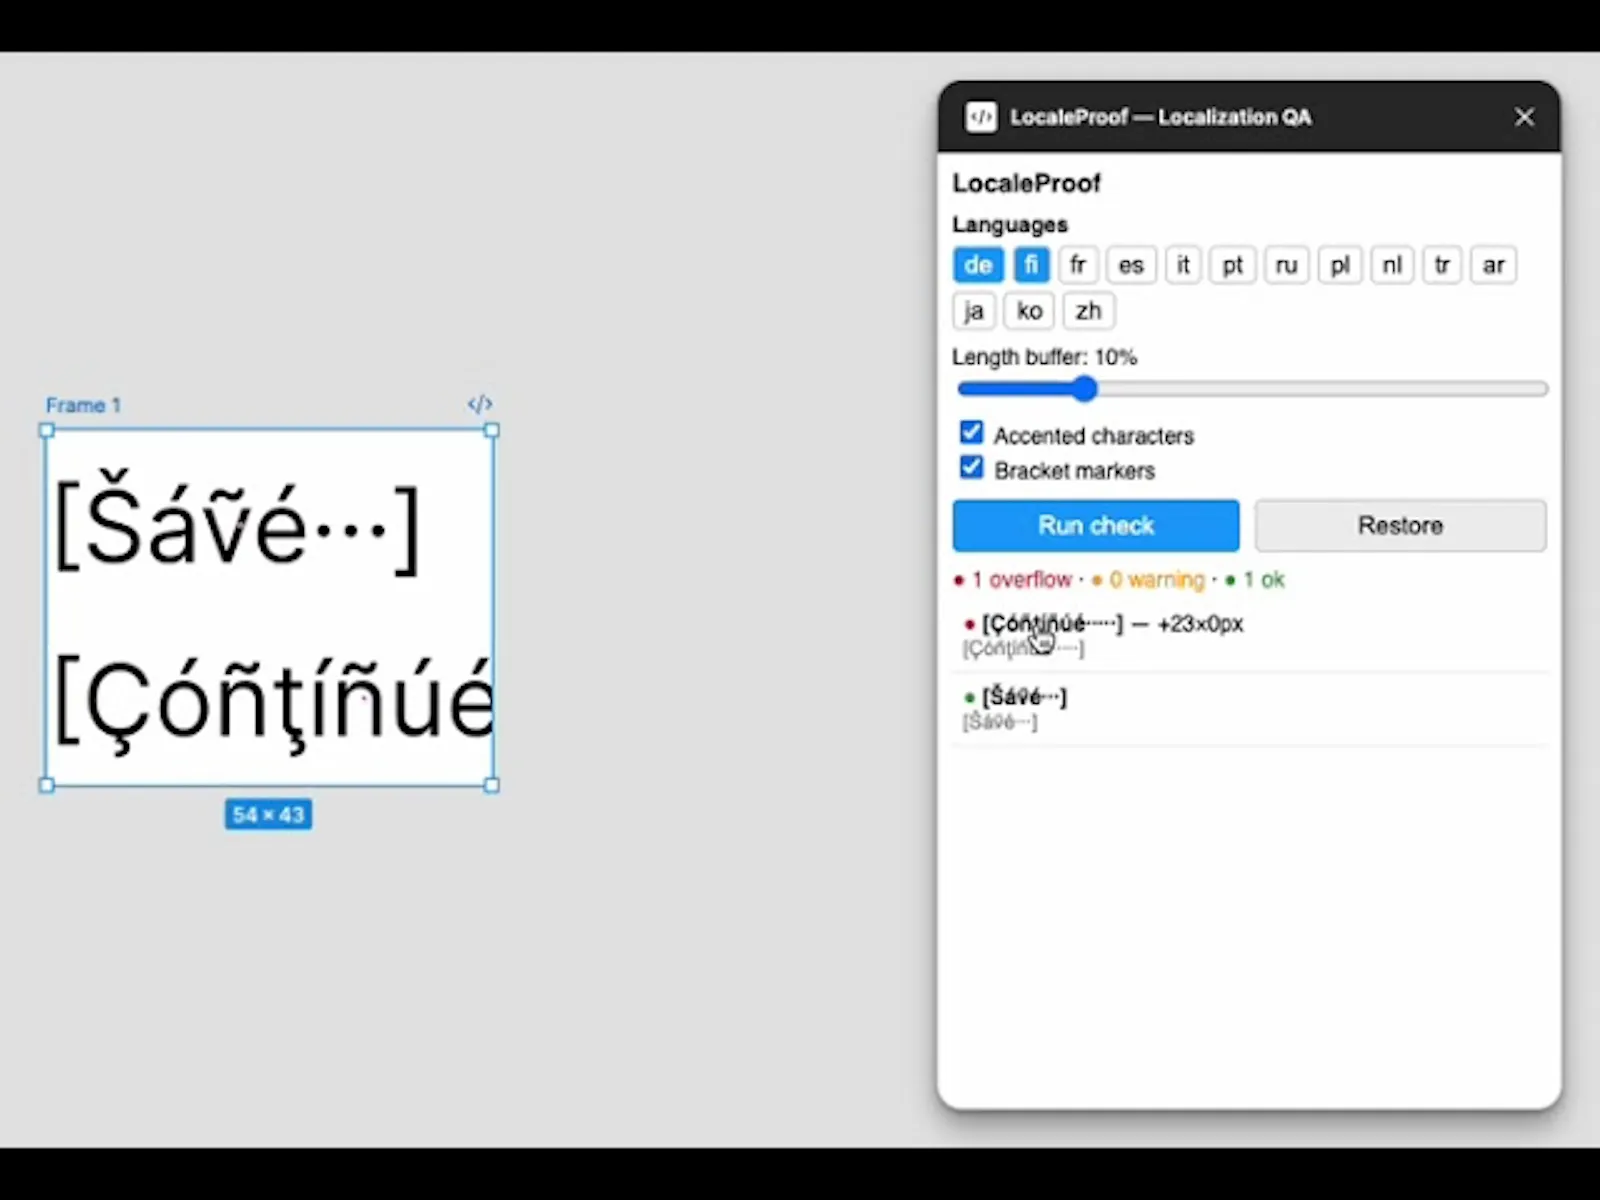
Task: Enable the ja language chip
Action: point(974,311)
